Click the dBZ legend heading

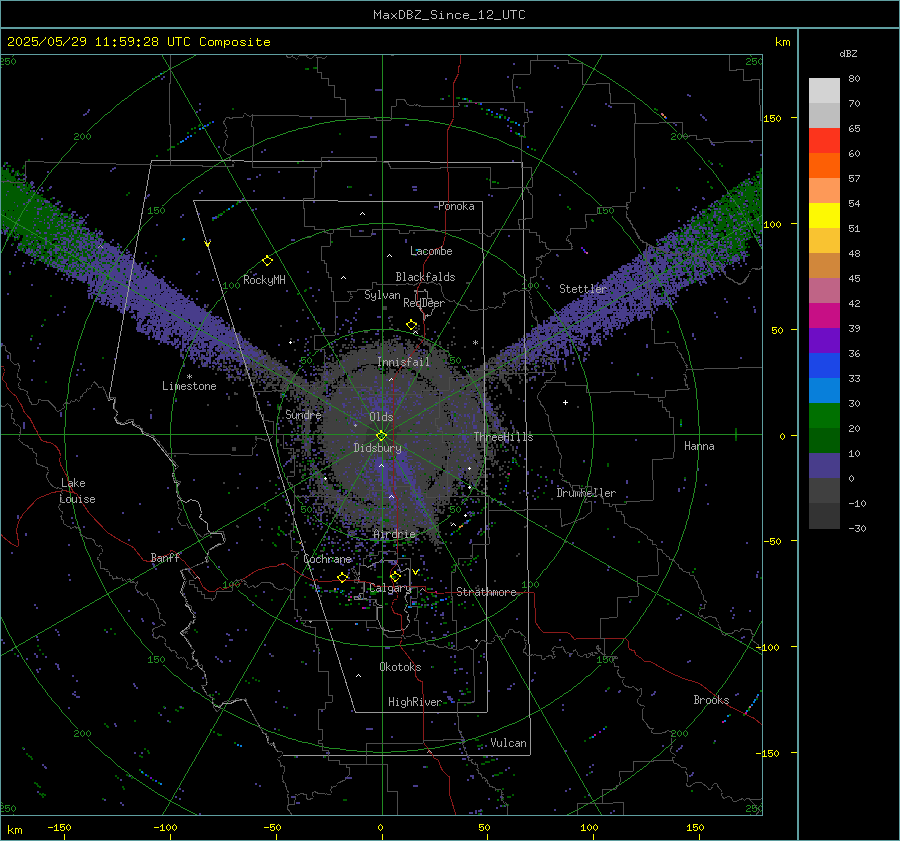coord(848,53)
